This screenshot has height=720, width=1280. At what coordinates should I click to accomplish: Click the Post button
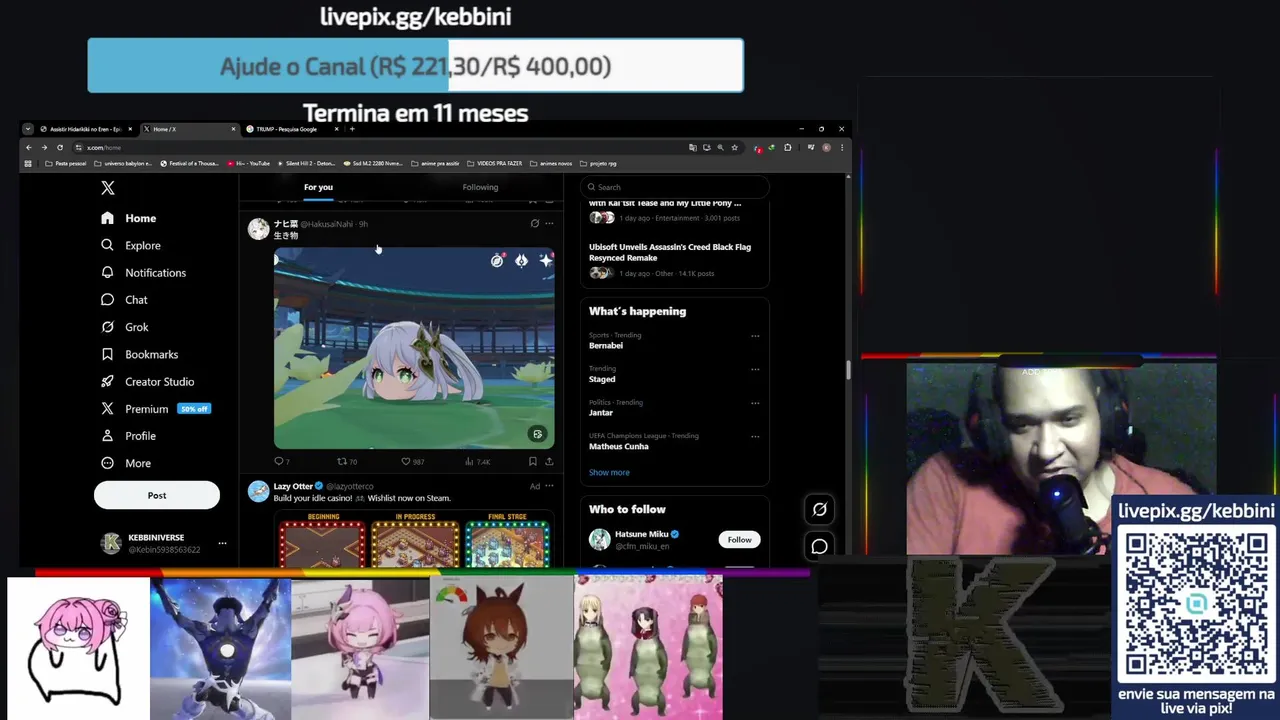tap(157, 495)
